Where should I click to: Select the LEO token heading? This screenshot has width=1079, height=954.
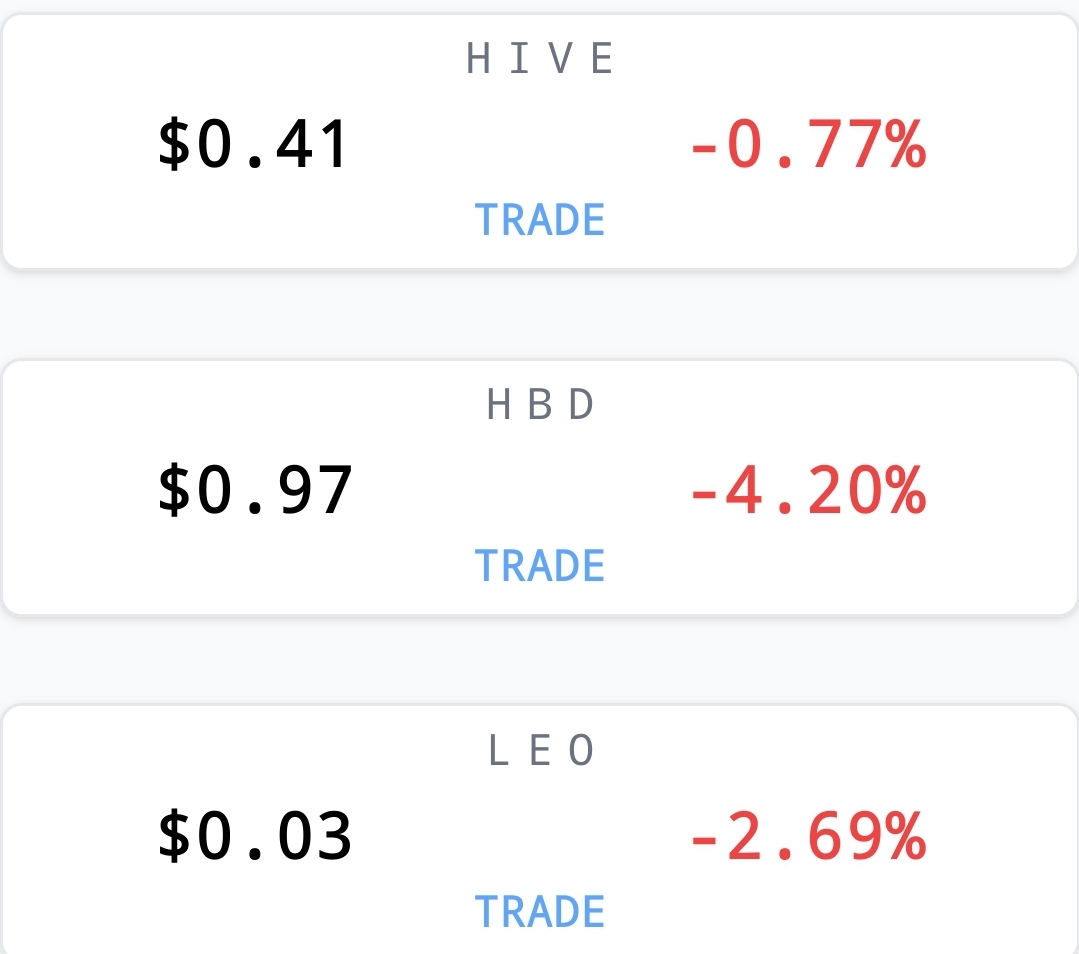click(540, 750)
